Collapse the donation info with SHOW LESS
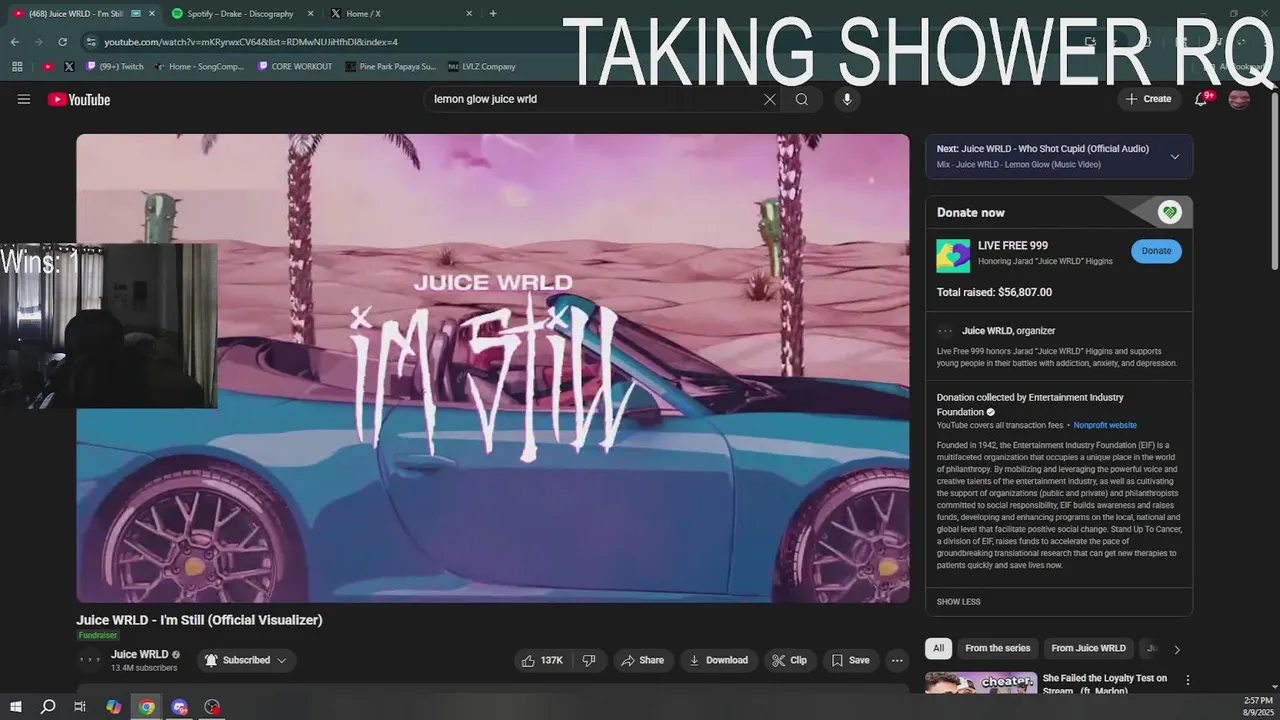 [x=958, y=602]
